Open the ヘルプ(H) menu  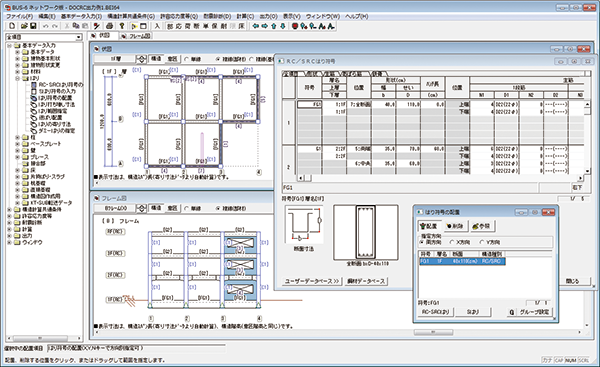357,16
